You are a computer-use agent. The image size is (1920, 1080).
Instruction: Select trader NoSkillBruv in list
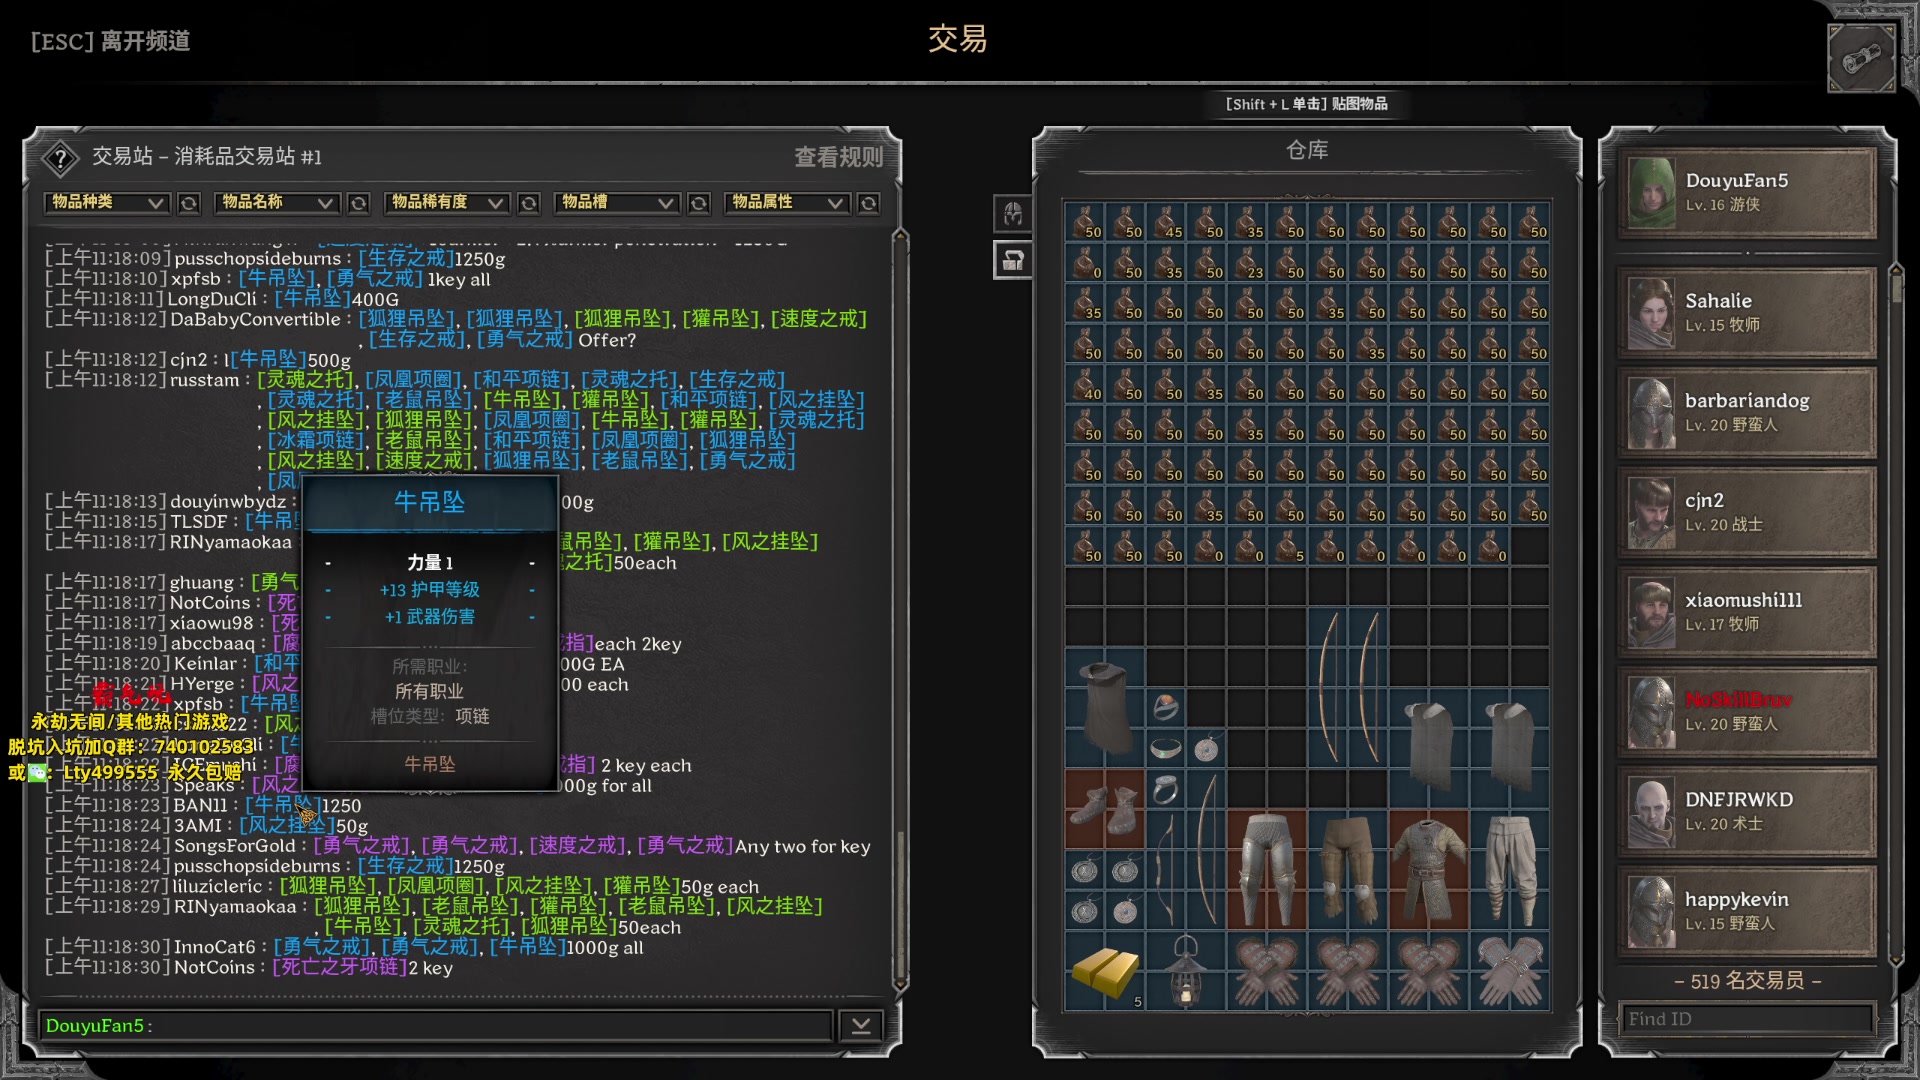pyautogui.click(x=1747, y=712)
